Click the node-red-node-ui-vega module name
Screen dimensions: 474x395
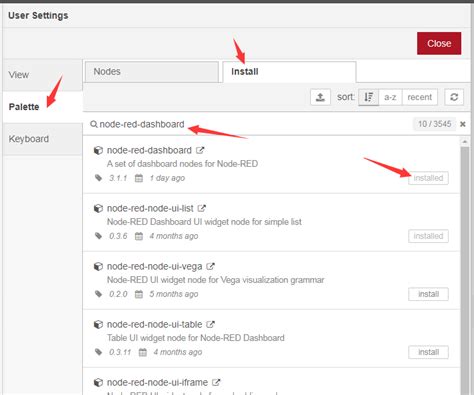coord(155,266)
